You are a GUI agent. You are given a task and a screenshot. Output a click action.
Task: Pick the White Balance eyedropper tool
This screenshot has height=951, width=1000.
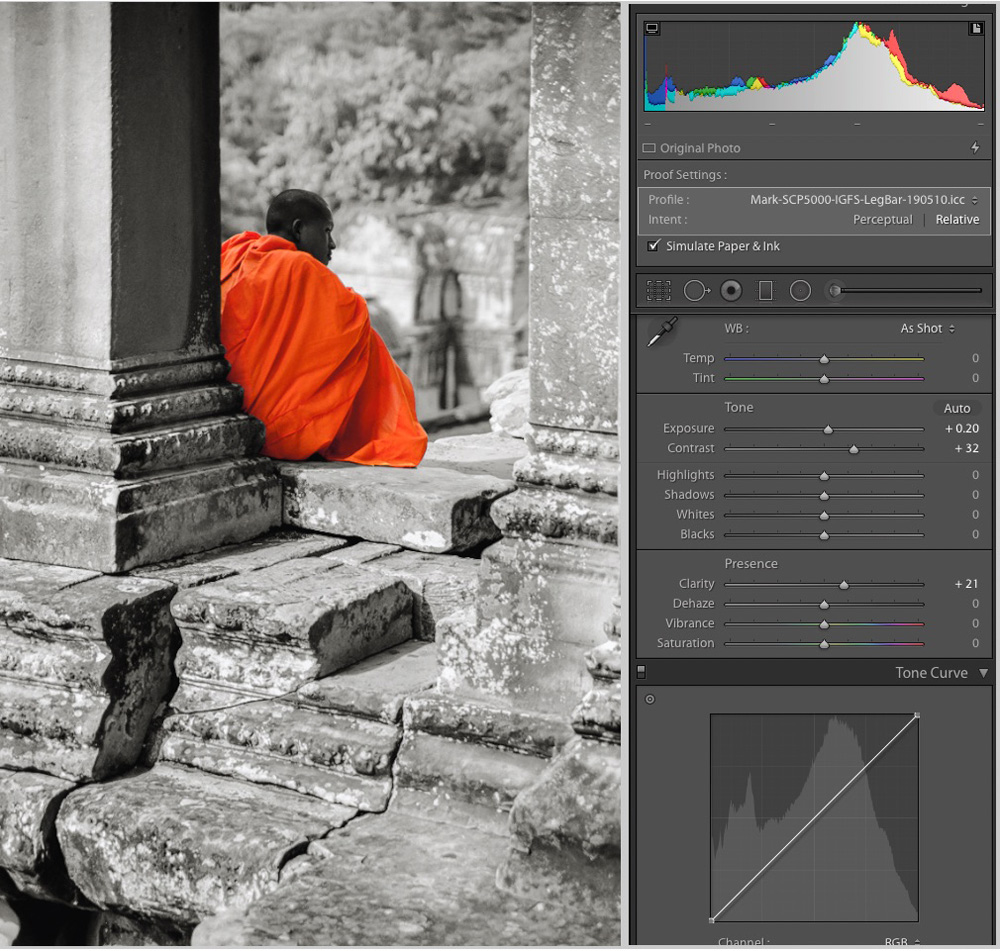coord(661,333)
